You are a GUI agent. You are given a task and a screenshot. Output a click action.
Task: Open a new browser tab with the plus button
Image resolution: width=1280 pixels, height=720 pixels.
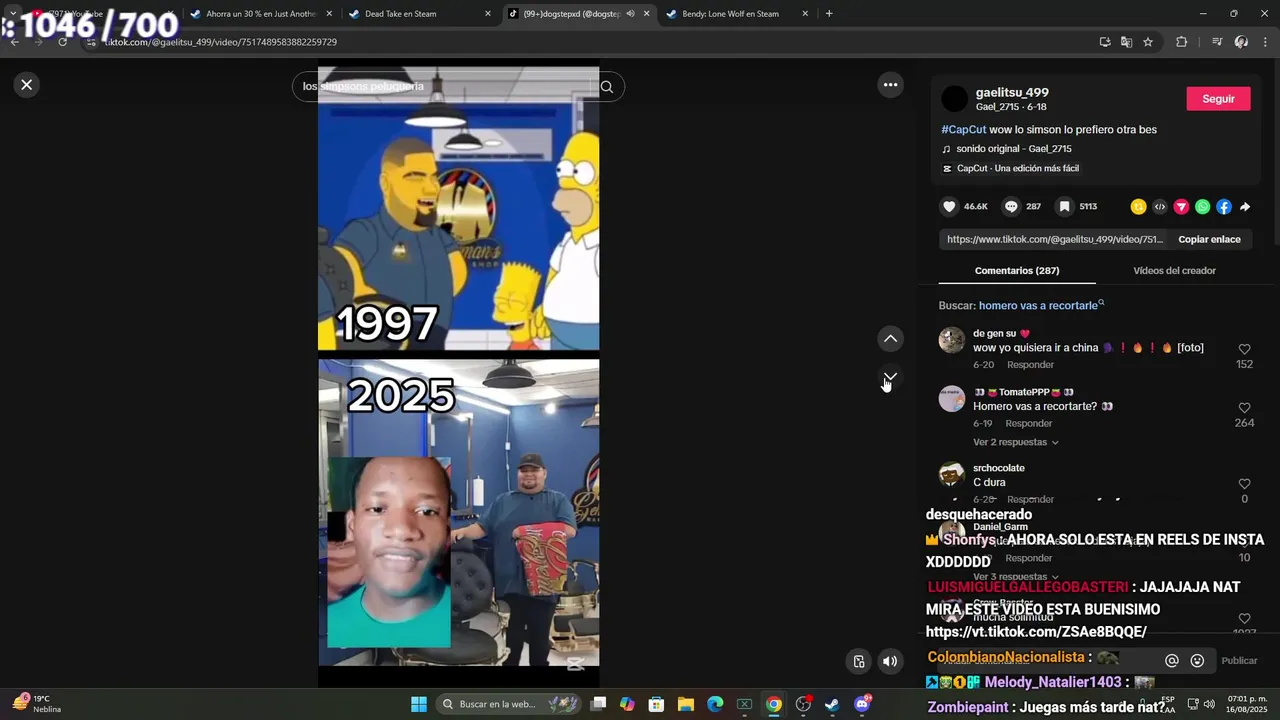click(x=829, y=14)
